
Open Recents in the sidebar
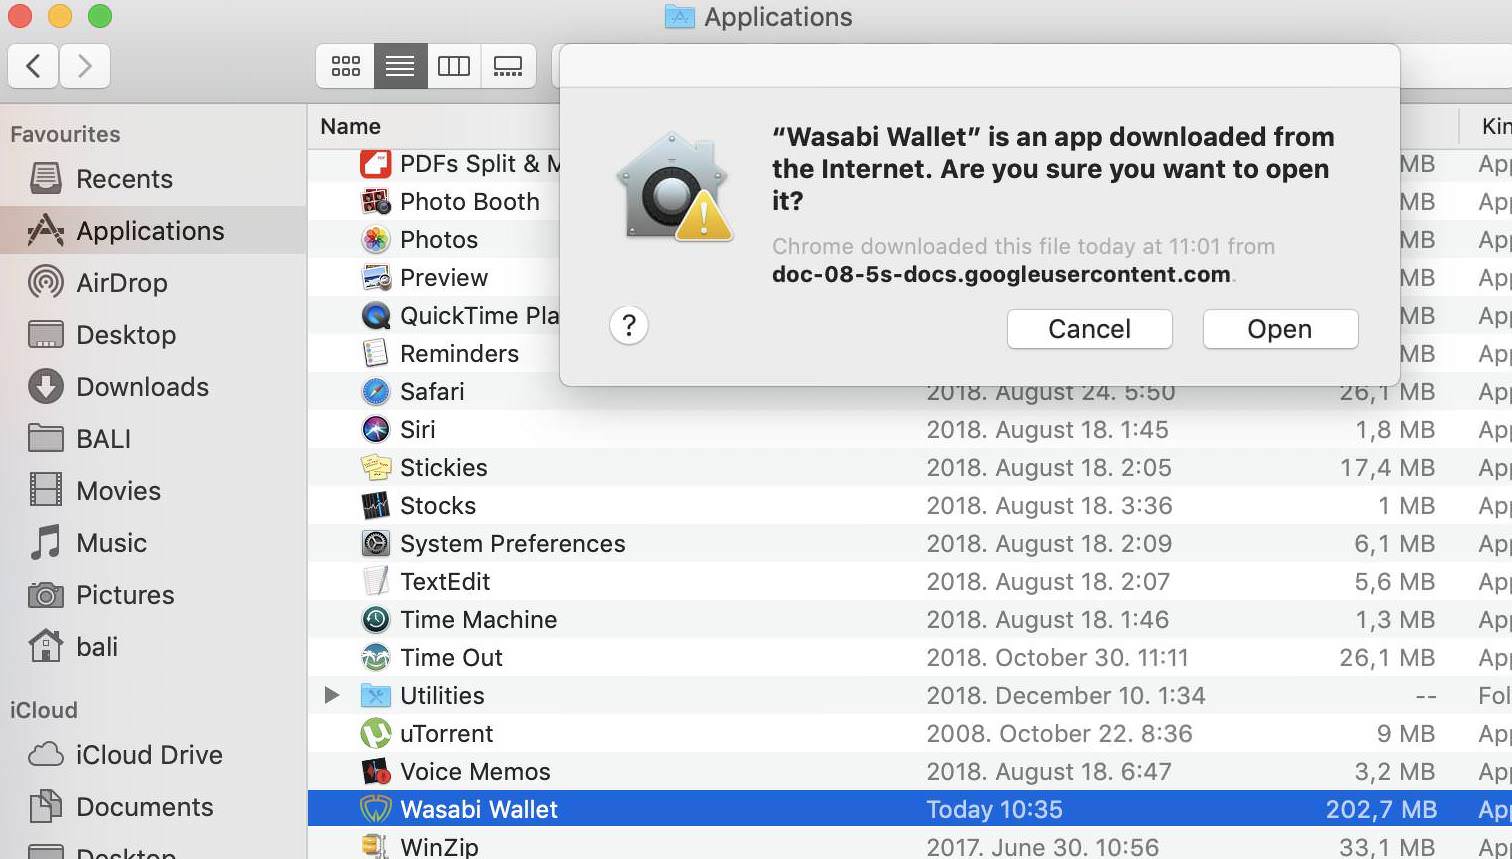pyautogui.click(x=124, y=179)
